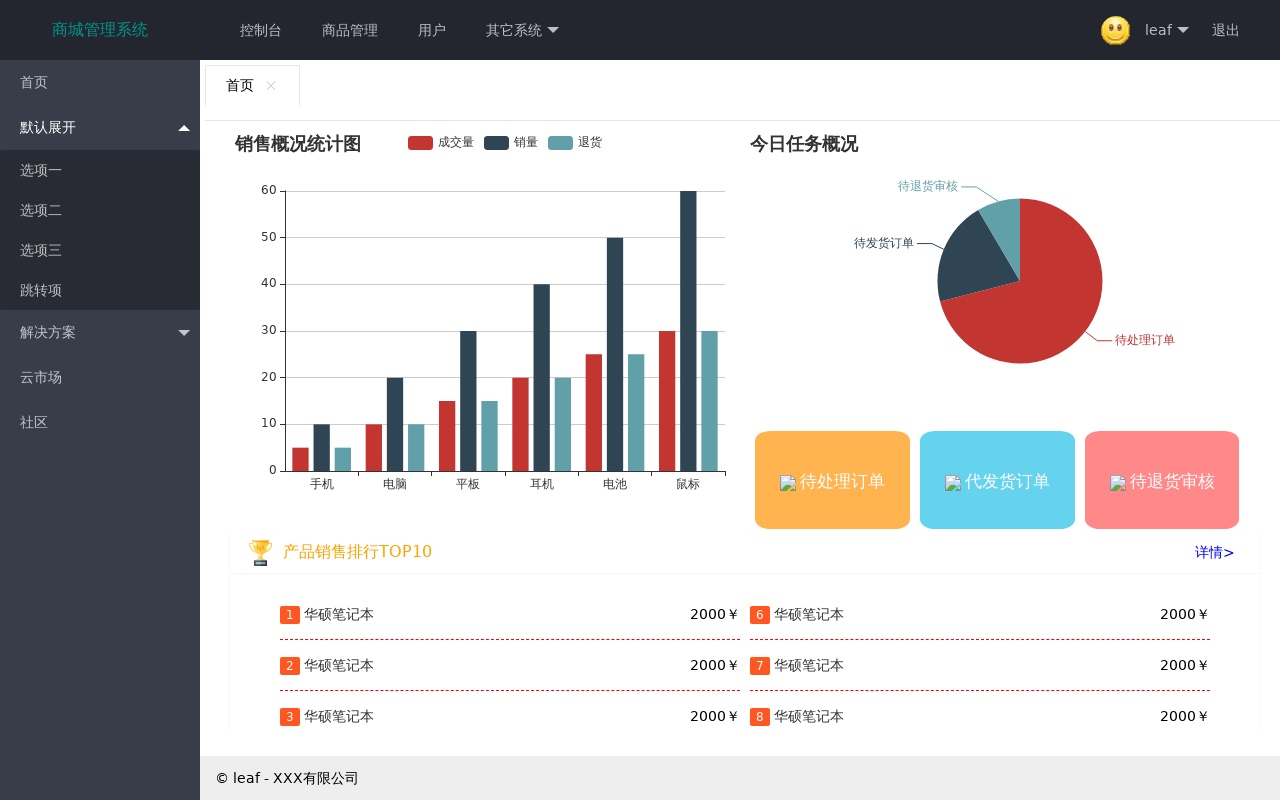Click rank badge 7 in product list

coord(760,666)
